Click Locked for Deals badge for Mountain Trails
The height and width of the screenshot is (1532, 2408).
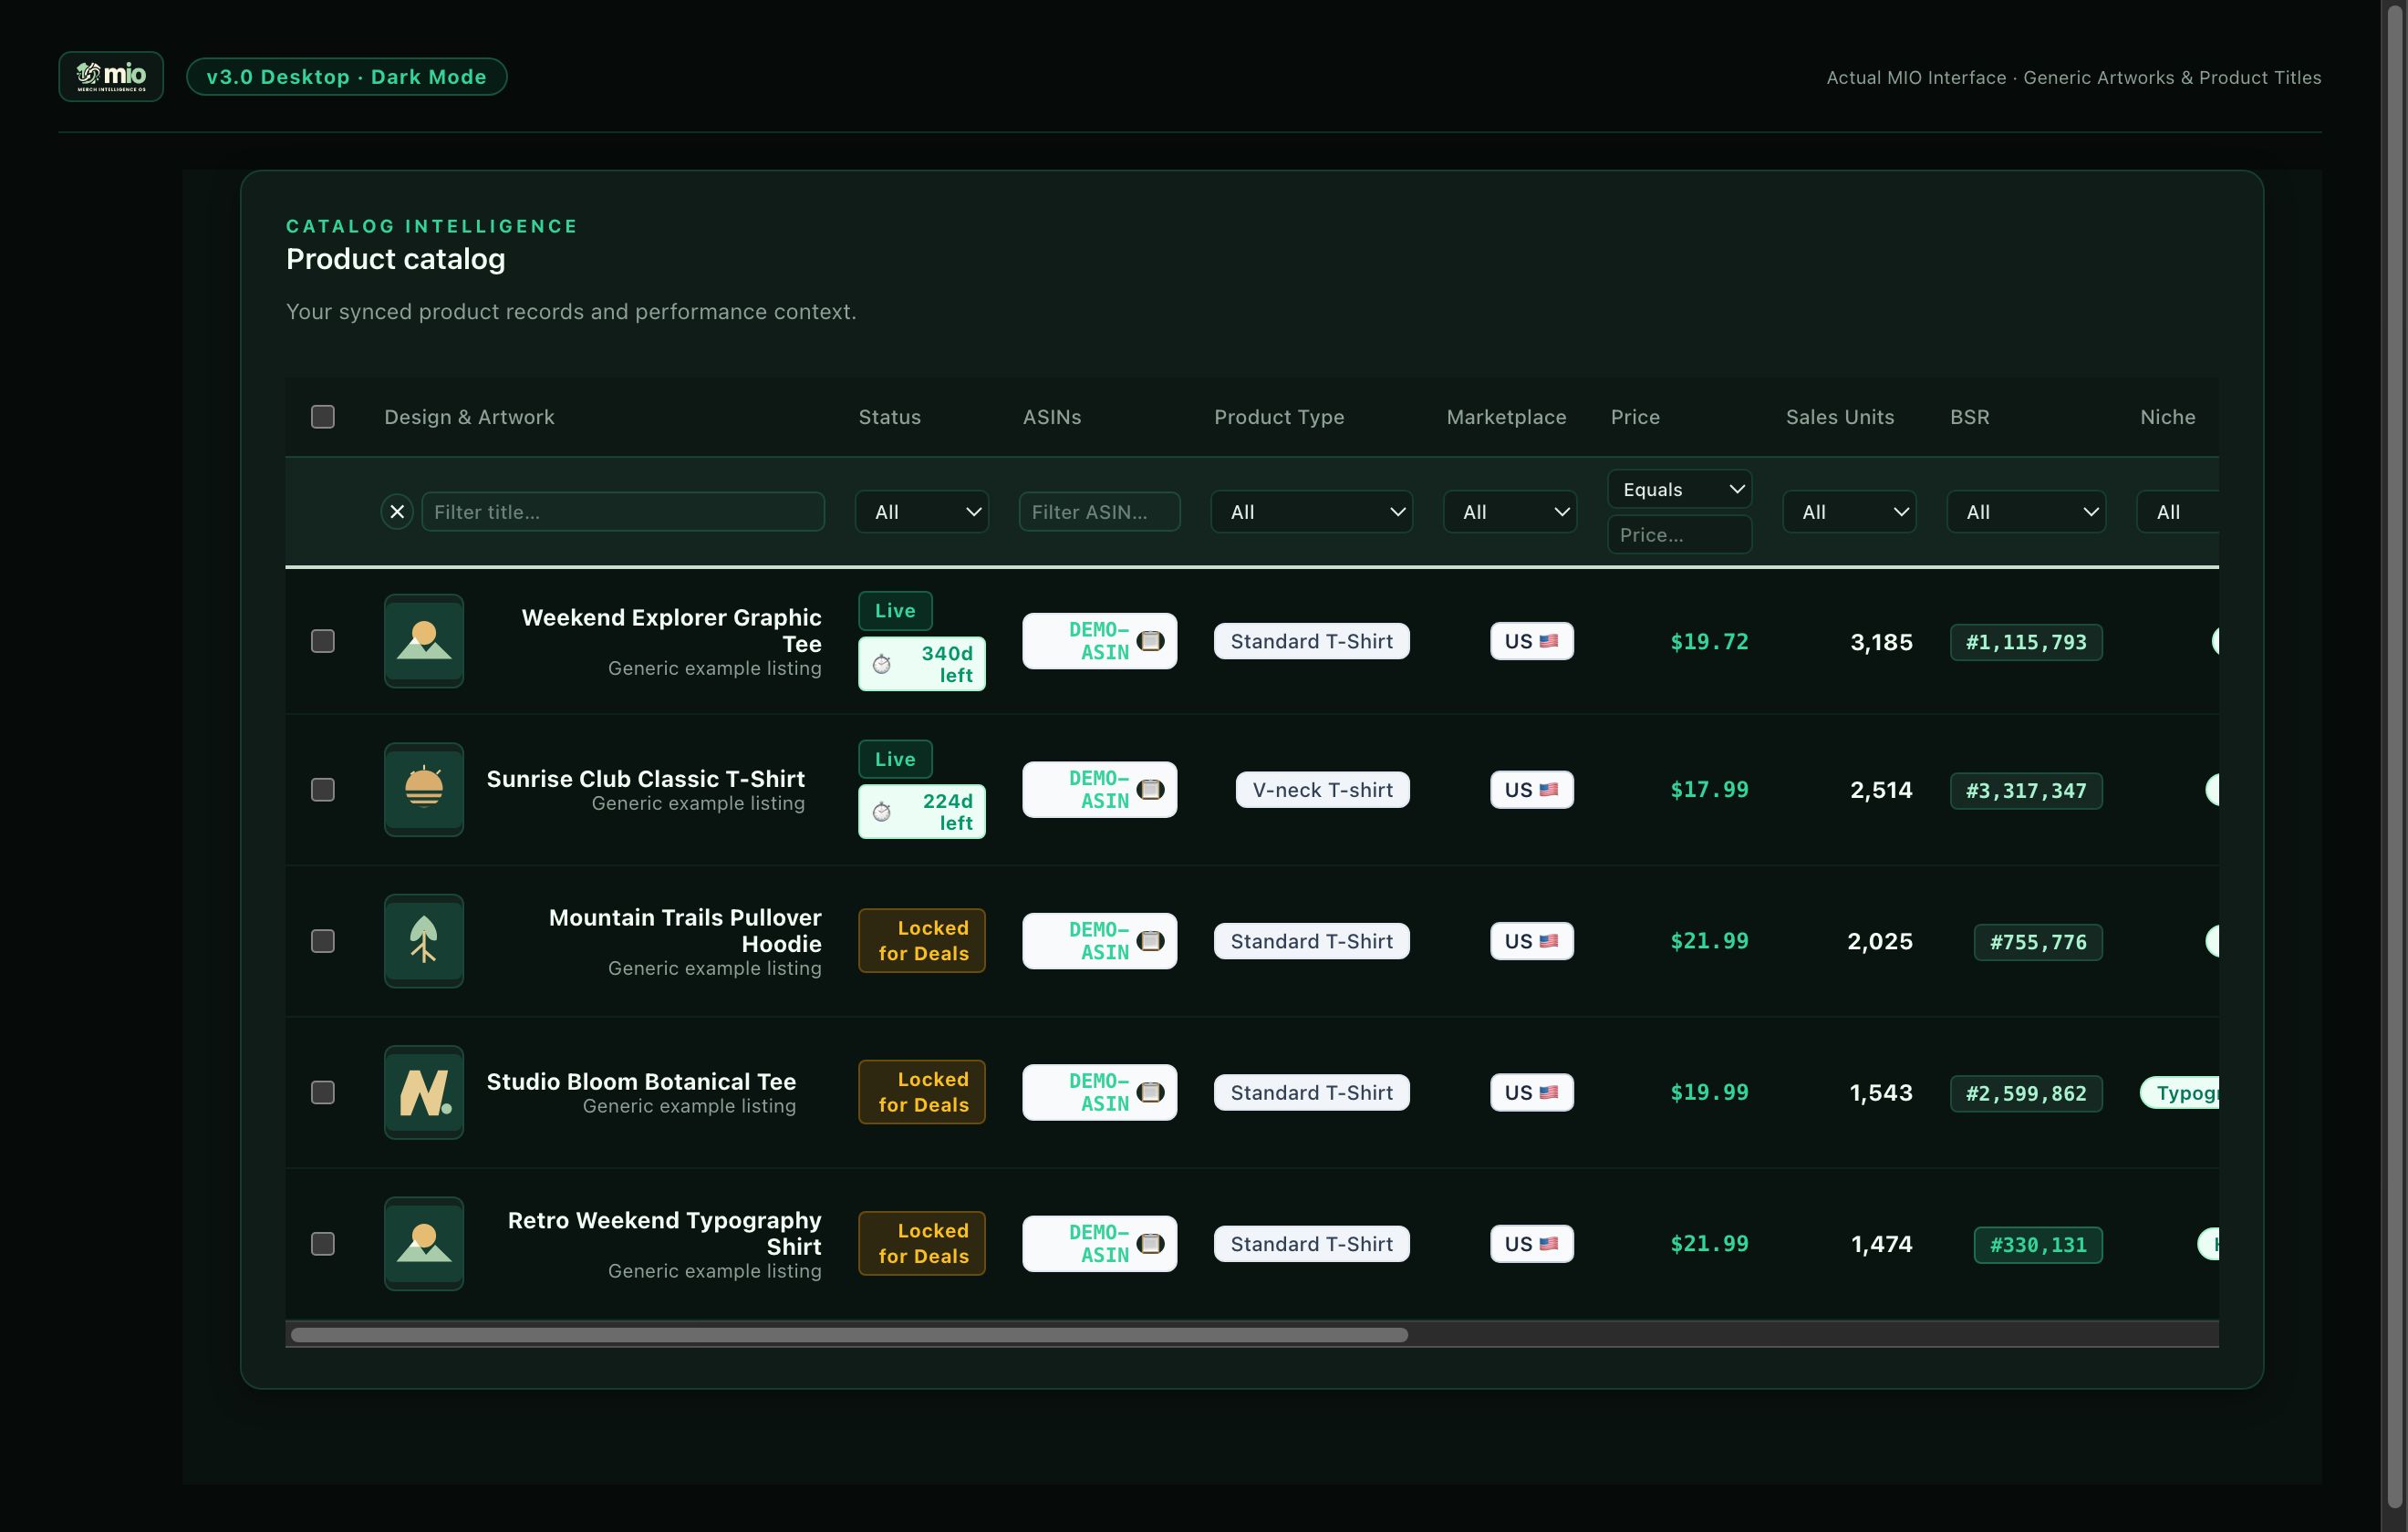click(922, 941)
